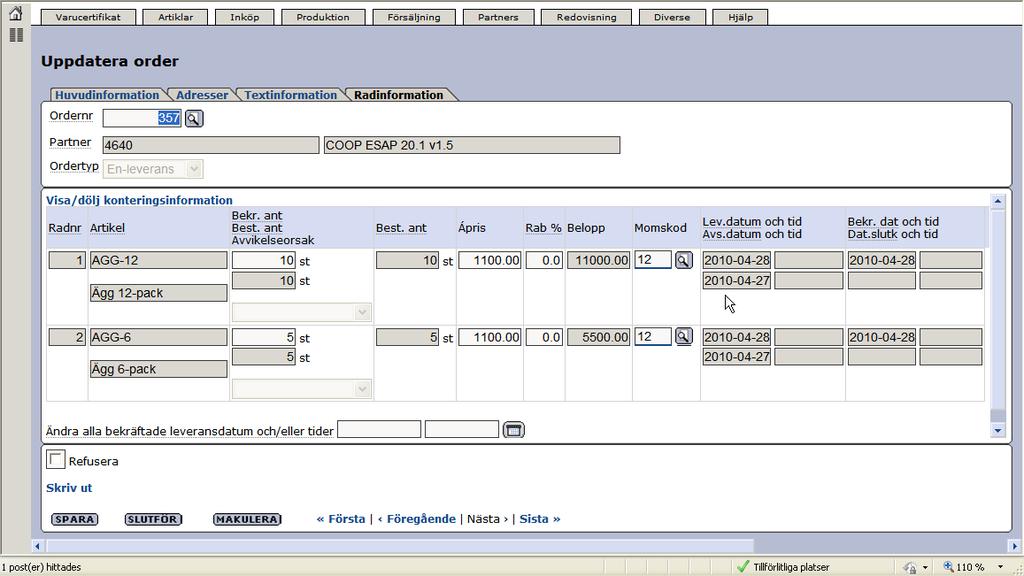
Task: Click the Artikel column header
Action: point(107,228)
